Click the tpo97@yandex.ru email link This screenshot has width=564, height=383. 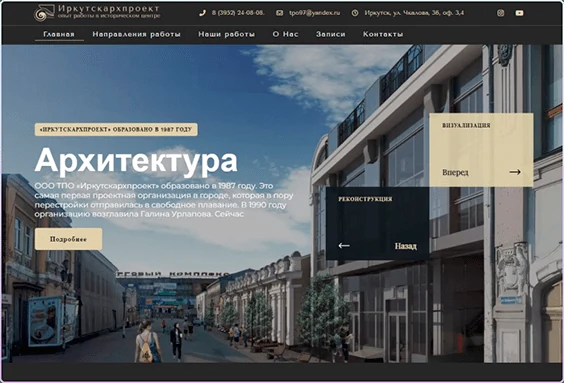point(314,13)
